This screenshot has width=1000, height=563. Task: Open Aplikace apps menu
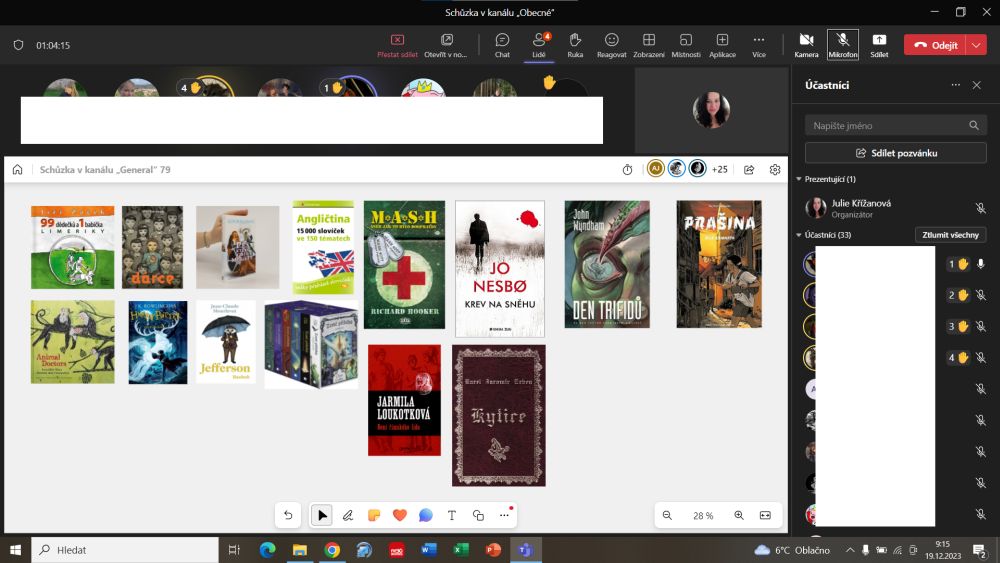click(x=722, y=45)
